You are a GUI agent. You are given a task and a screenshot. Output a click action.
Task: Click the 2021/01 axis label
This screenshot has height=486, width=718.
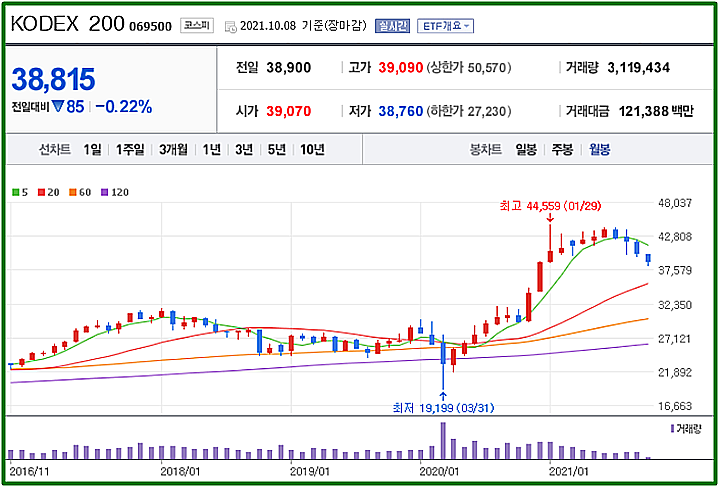(568, 470)
